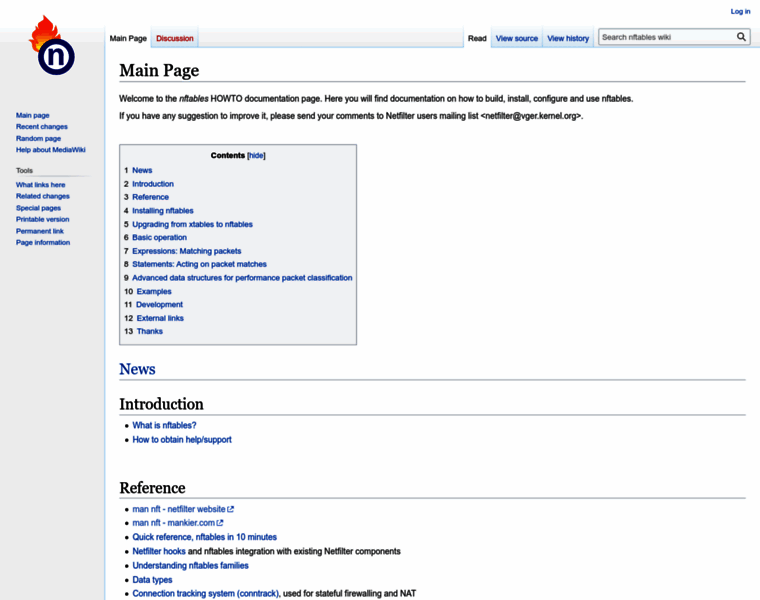This screenshot has height=600, width=760.
Task: Switch to the Main Page tab
Action: pos(128,38)
